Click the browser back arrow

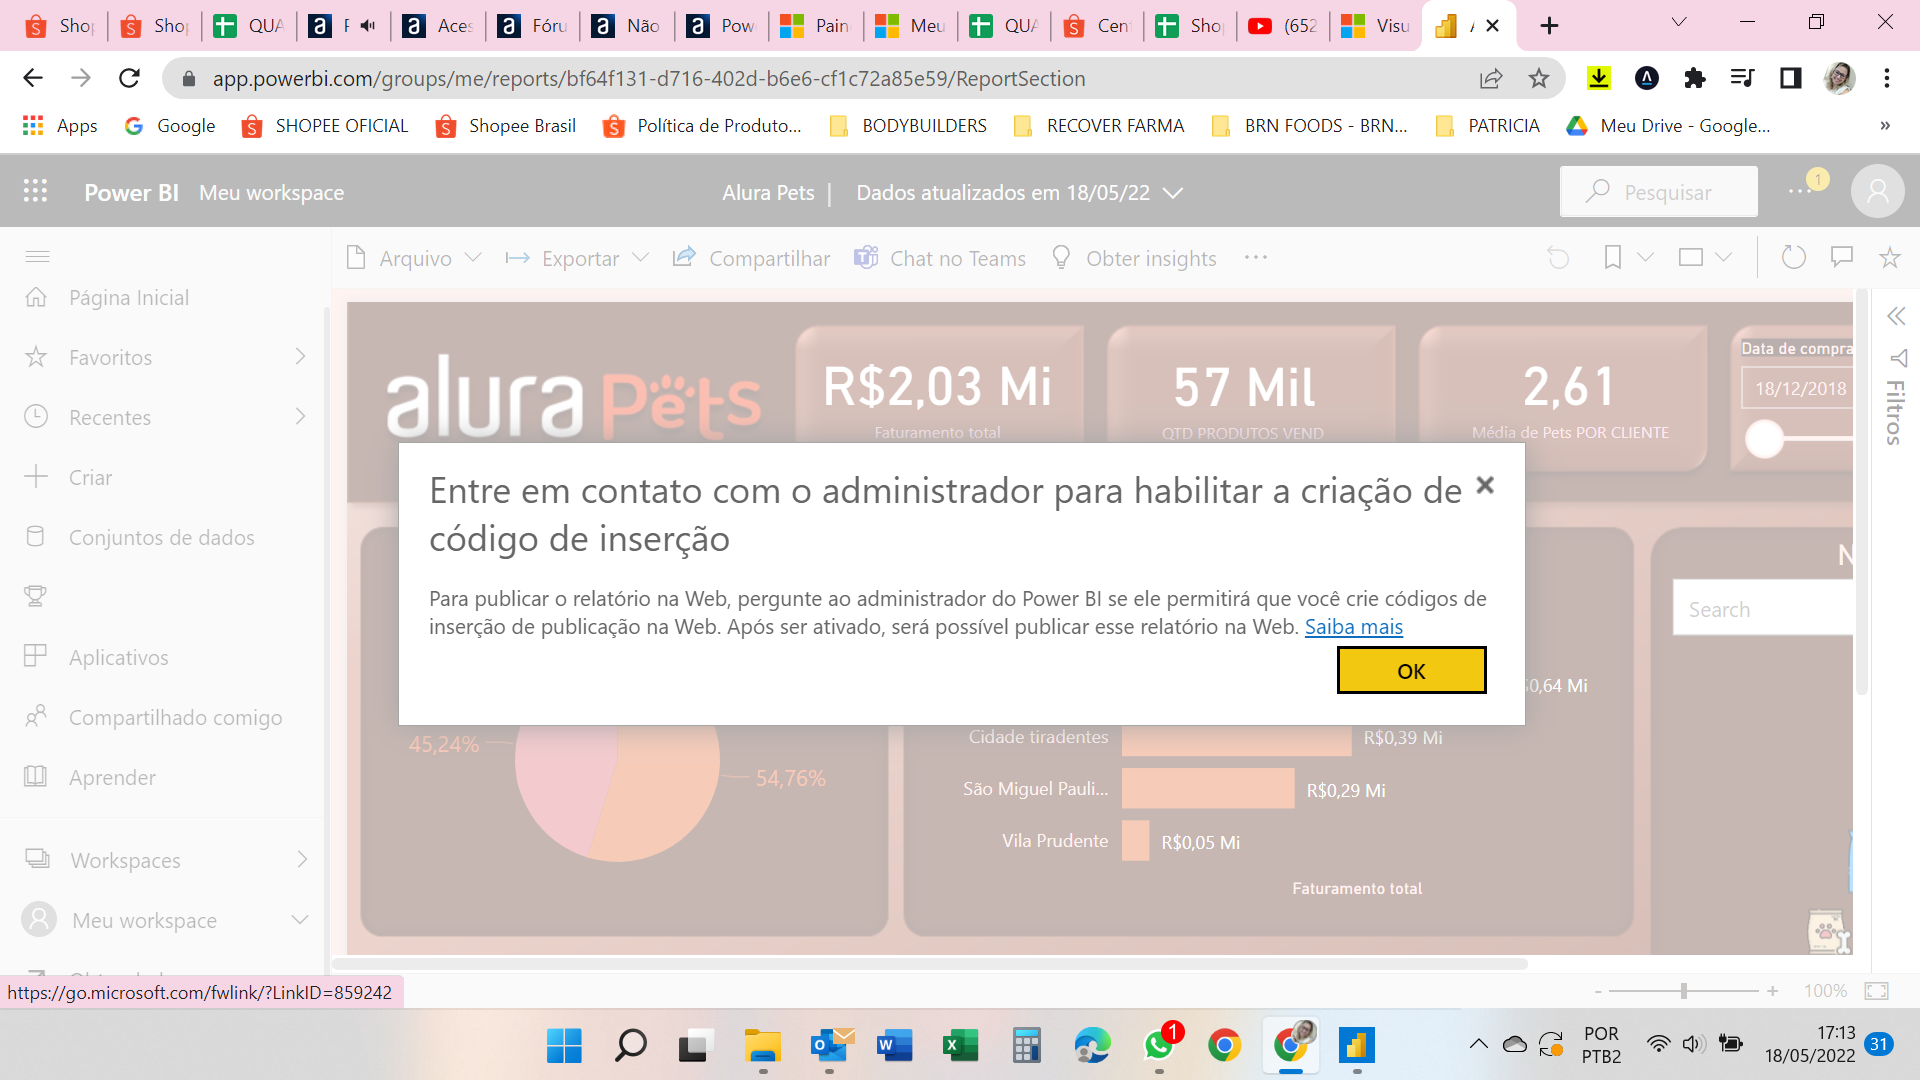[33, 78]
